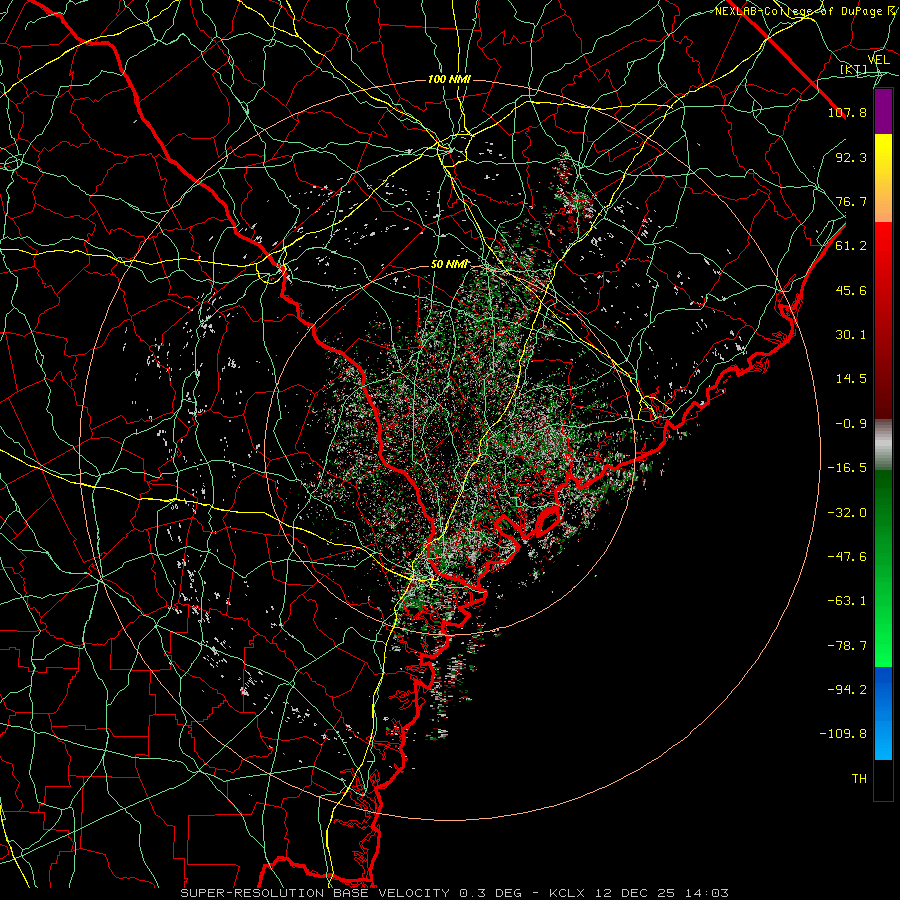Click the [KT] units label
This screenshot has width=900, height=900.
click(x=853, y=69)
